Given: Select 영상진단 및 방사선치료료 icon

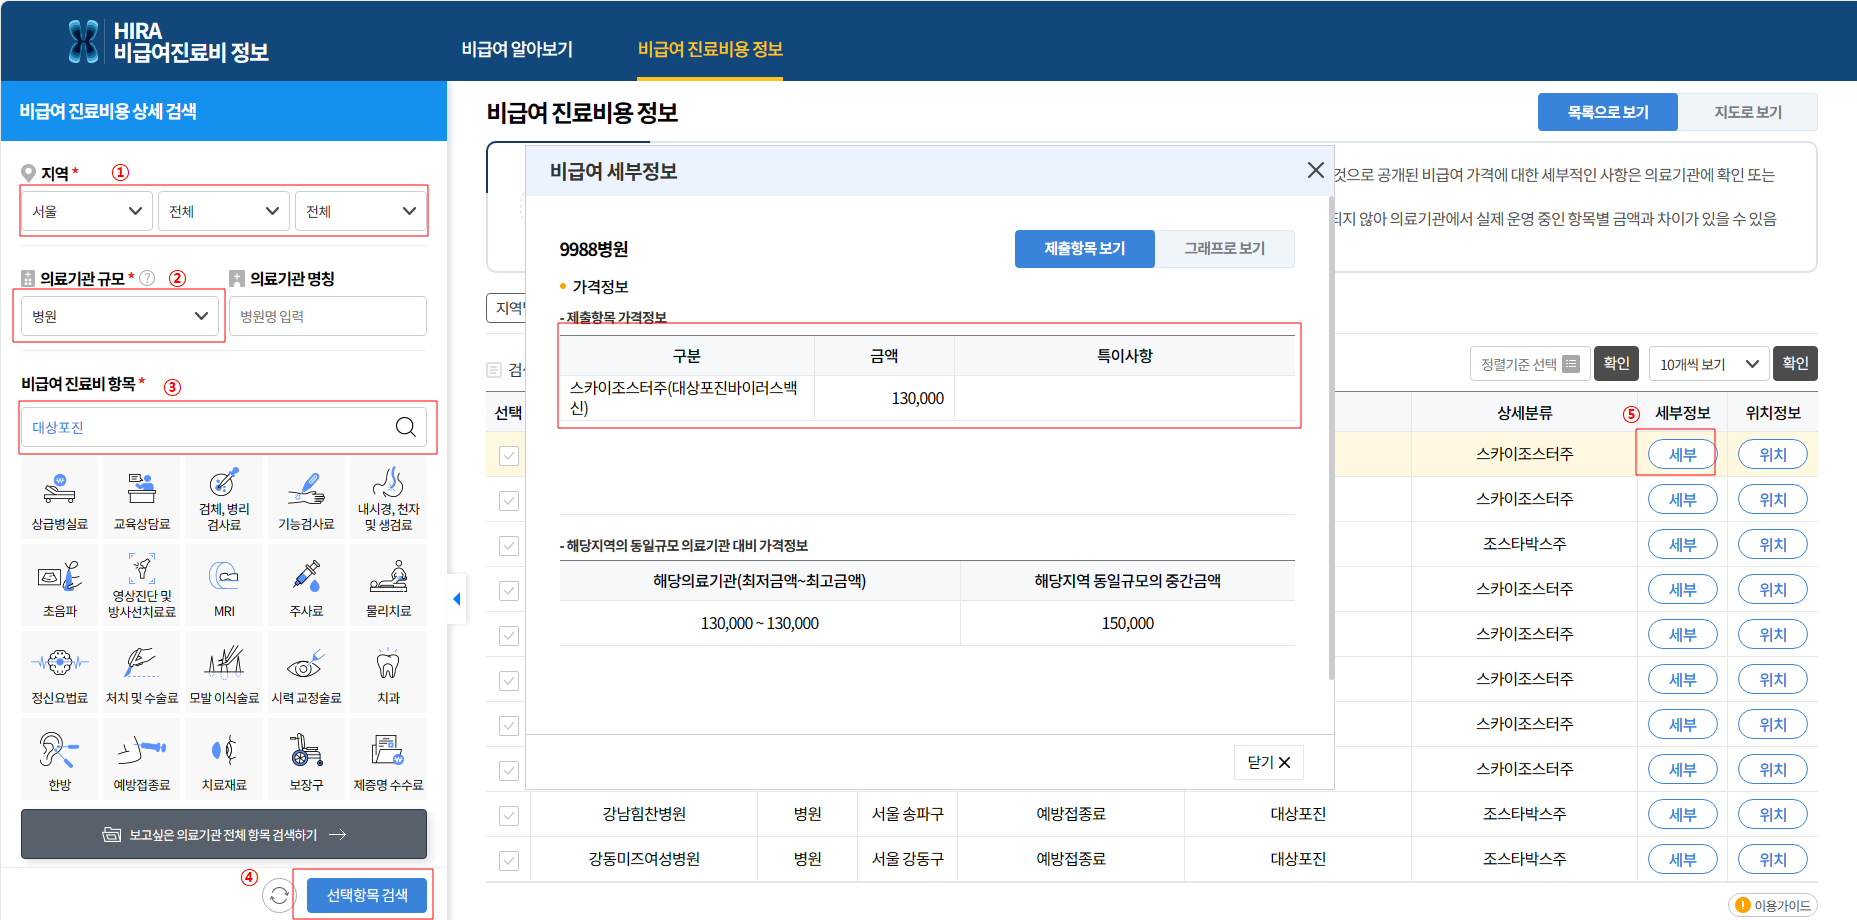Looking at the screenshot, I should click(142, 587).
